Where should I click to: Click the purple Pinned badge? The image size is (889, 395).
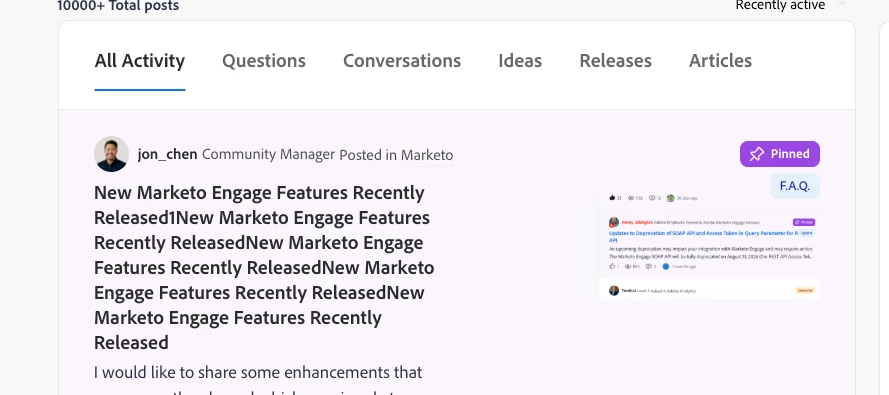point(780,154)
